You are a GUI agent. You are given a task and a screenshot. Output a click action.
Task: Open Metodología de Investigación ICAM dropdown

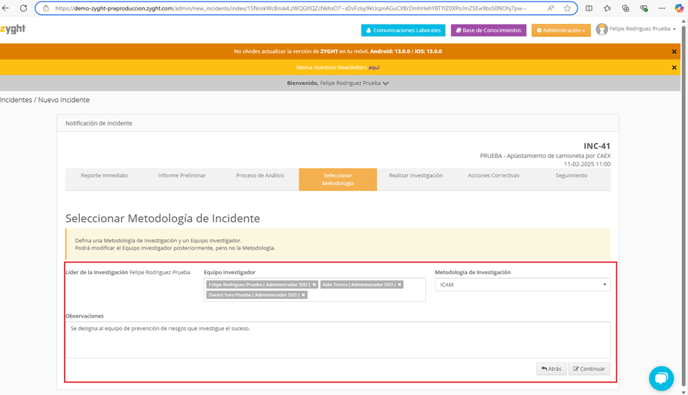522,285
